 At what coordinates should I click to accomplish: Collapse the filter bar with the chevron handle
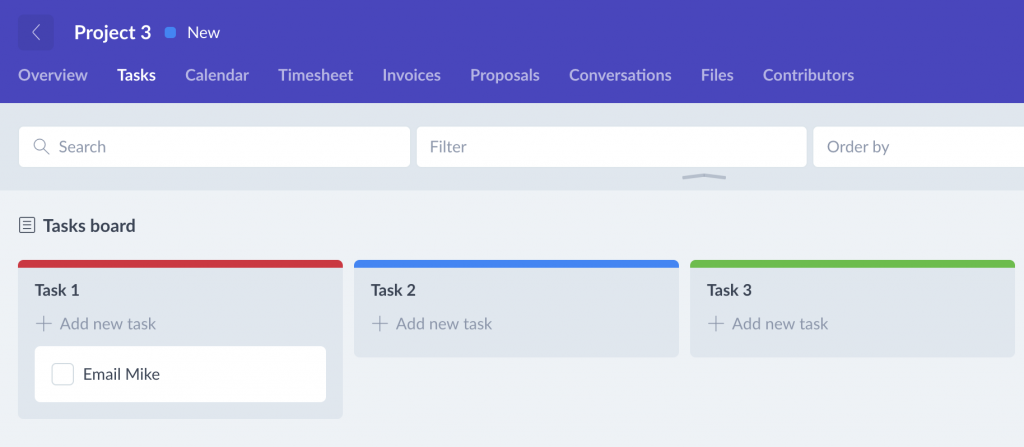[x=704, y=176]
